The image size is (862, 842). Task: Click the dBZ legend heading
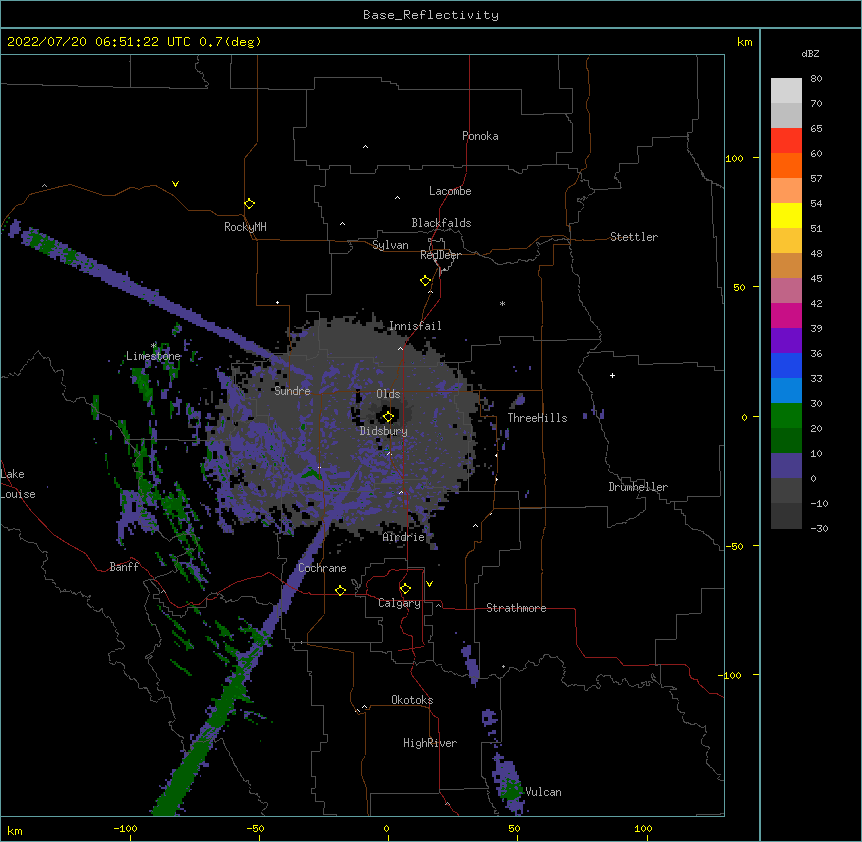coord(810,54)
